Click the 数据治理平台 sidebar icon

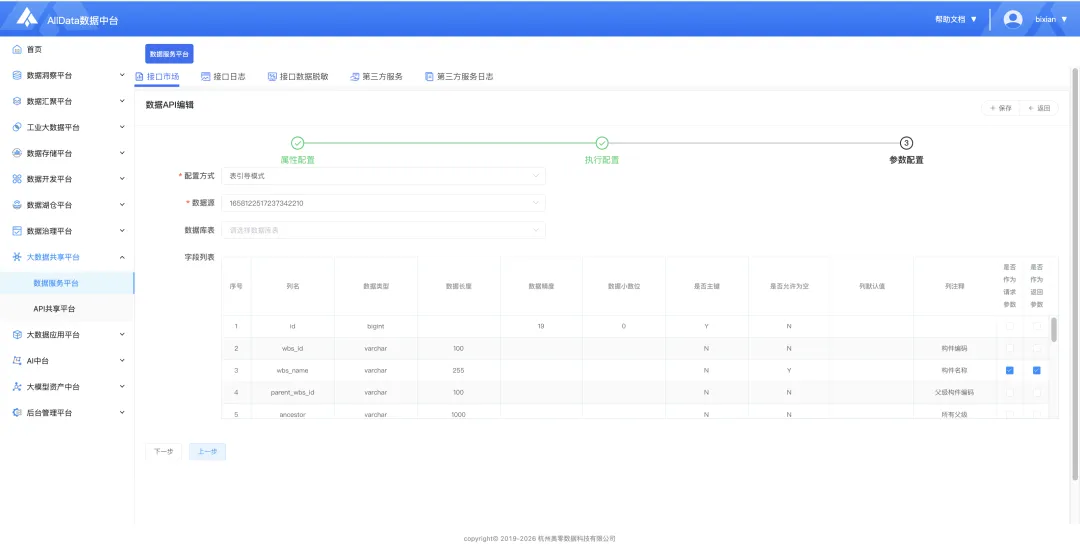point(17,231)
